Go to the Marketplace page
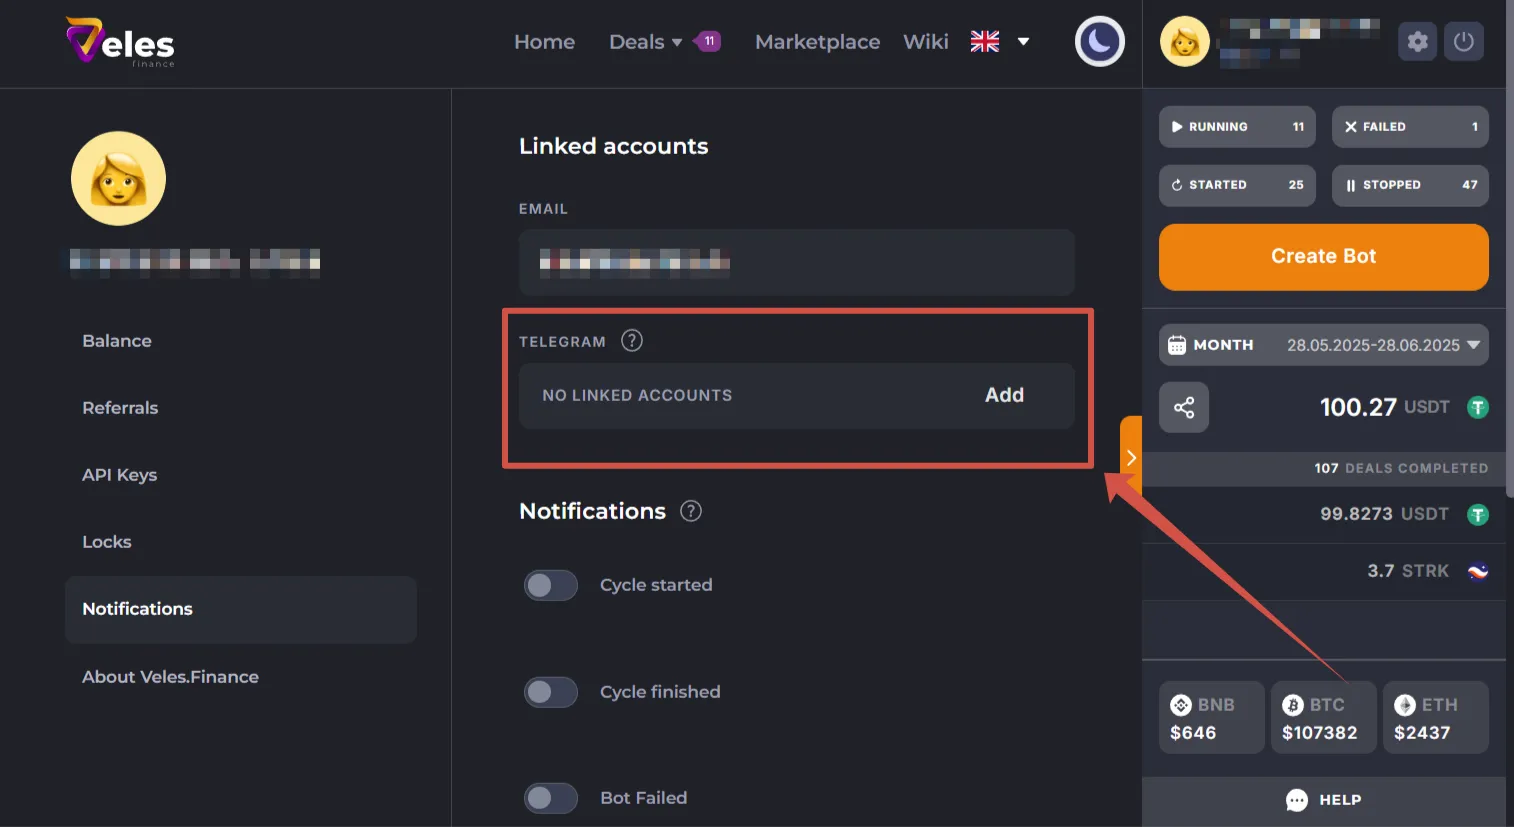The image size is (1514, 827). 817,41
